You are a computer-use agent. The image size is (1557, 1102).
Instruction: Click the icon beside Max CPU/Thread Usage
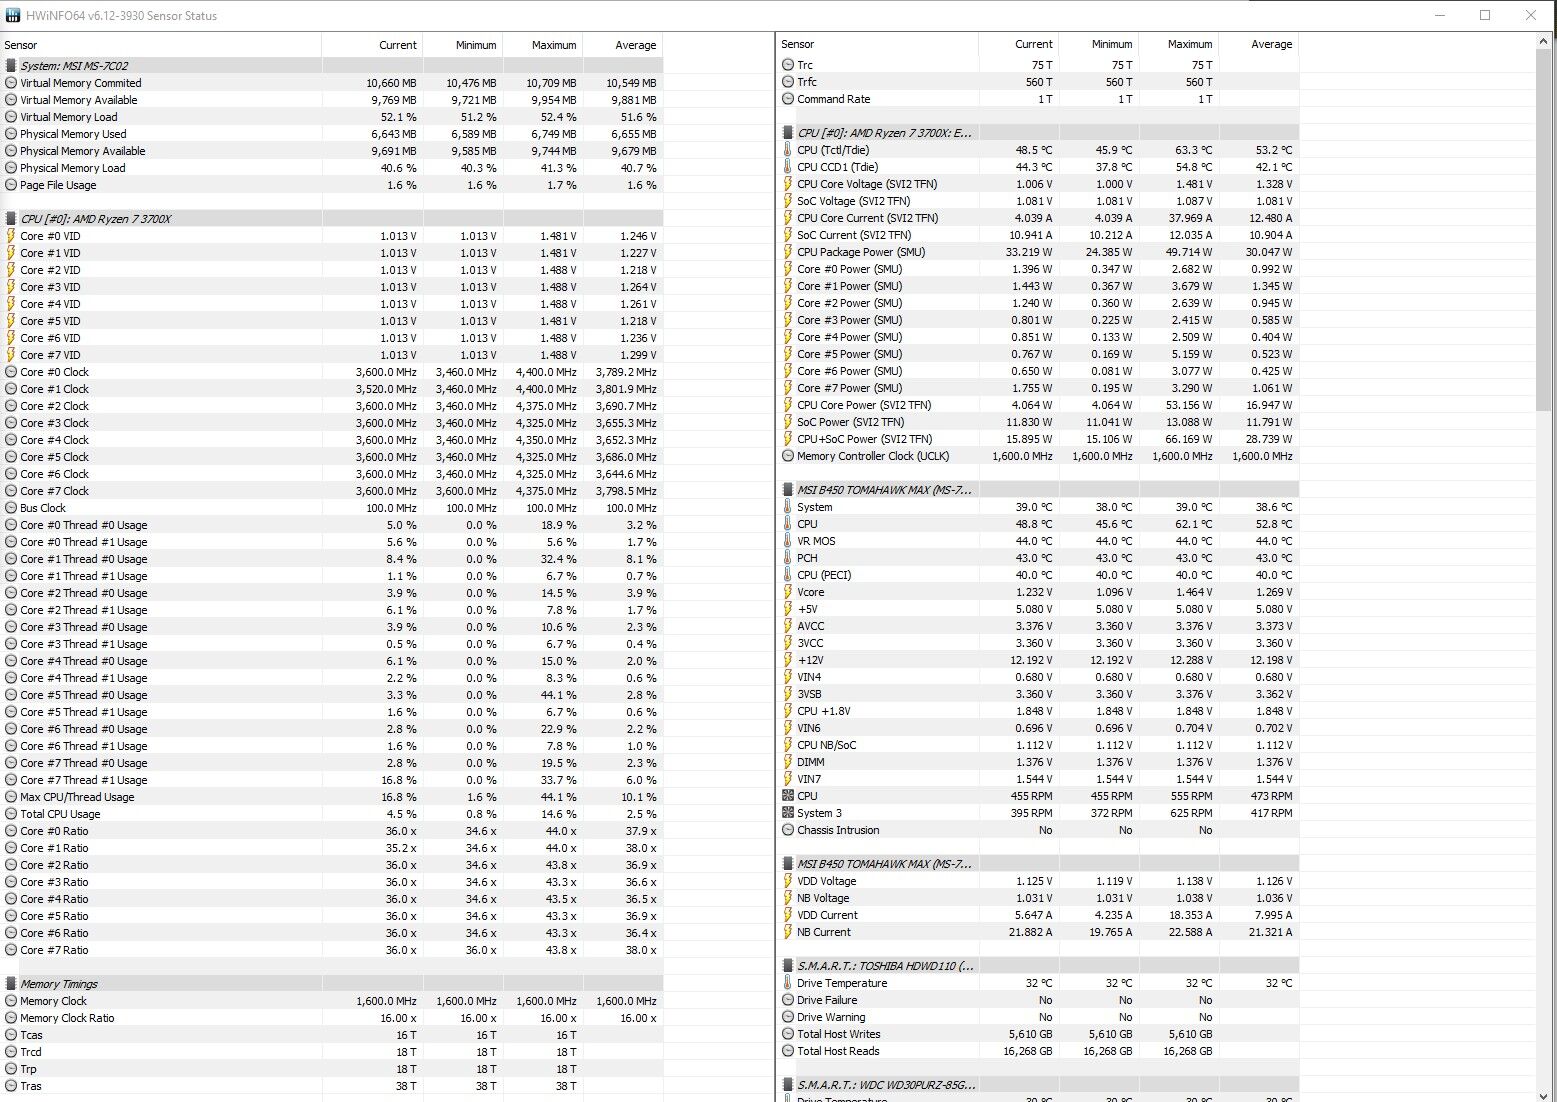11,797
